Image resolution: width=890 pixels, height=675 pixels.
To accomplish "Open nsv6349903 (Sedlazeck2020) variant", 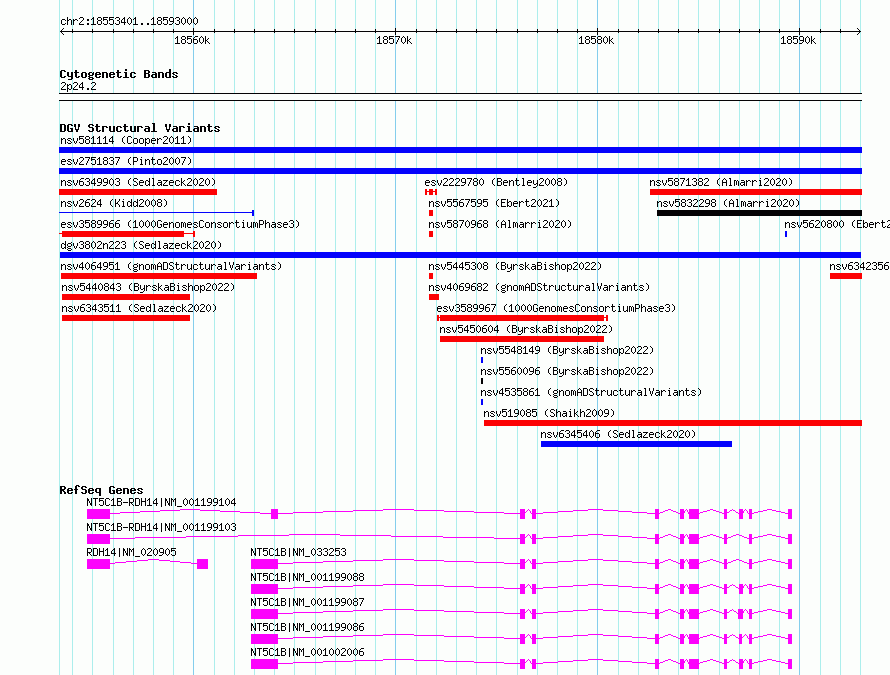I will coord(138,182).
